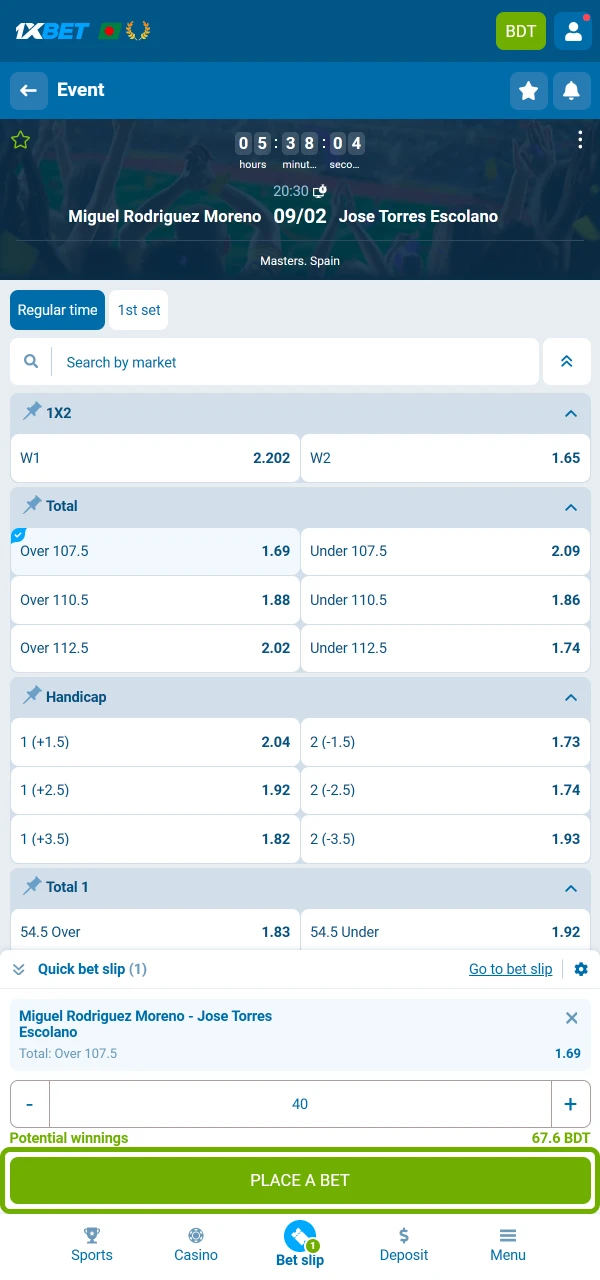The width and height of the screenshot is (600, 1280).
Task: Open Deposit from bottom navigation
Action: [404, 1244]
